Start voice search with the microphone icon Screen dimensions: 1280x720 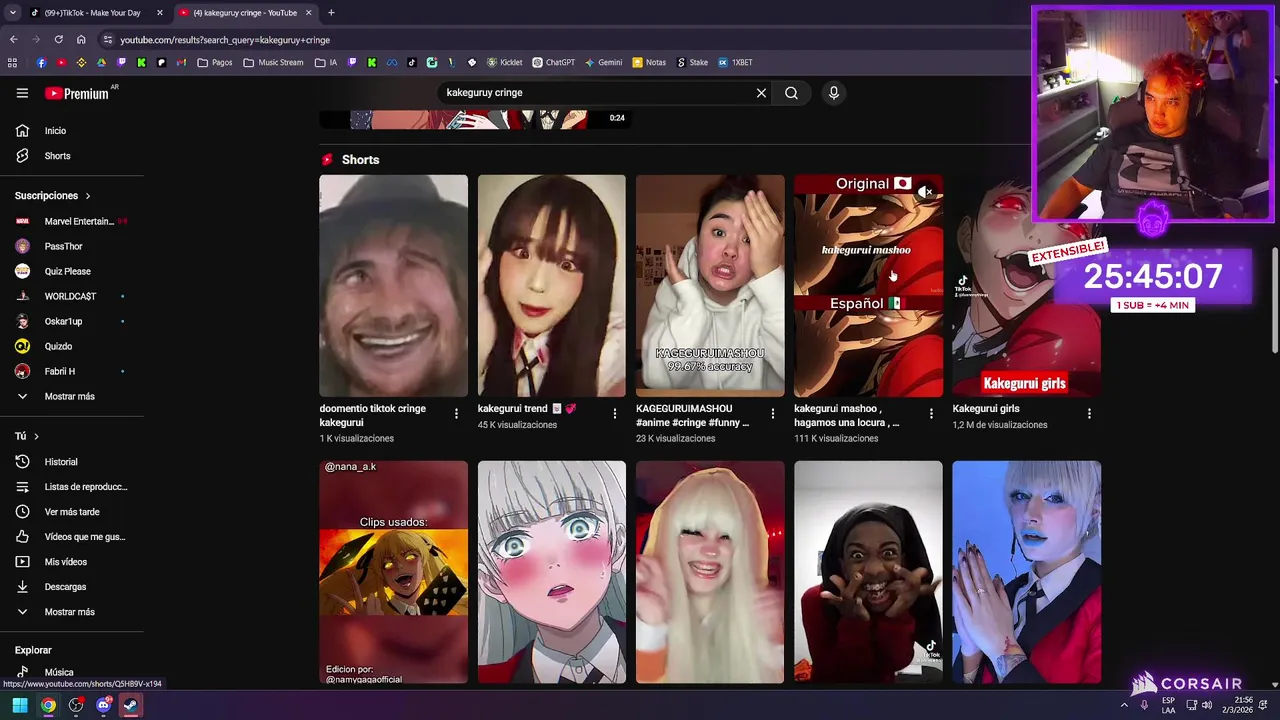click(834, 93)
